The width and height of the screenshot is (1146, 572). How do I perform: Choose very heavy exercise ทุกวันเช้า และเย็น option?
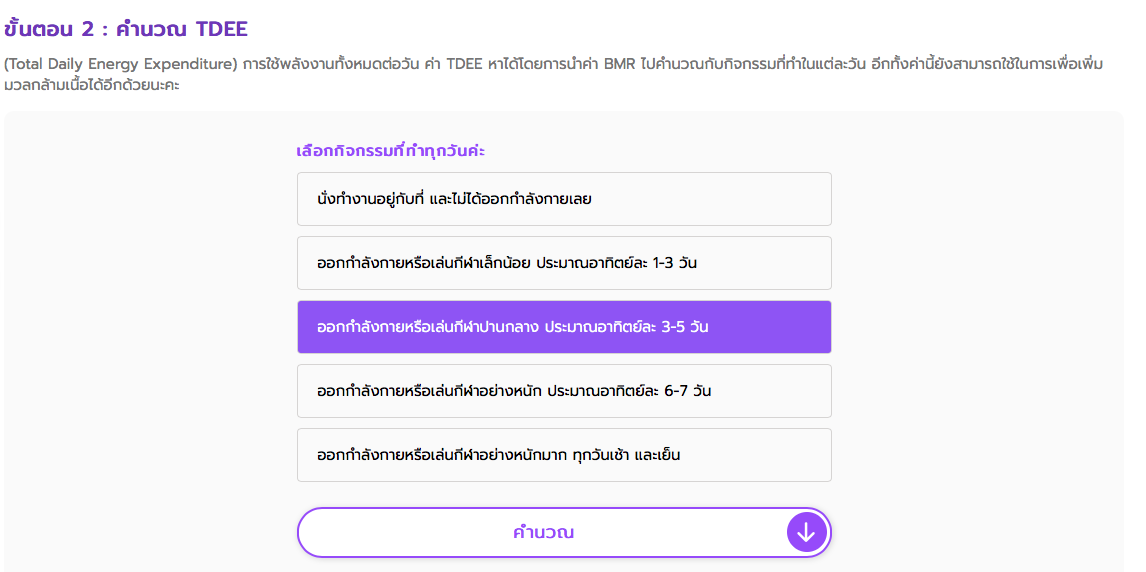point(564,455)
